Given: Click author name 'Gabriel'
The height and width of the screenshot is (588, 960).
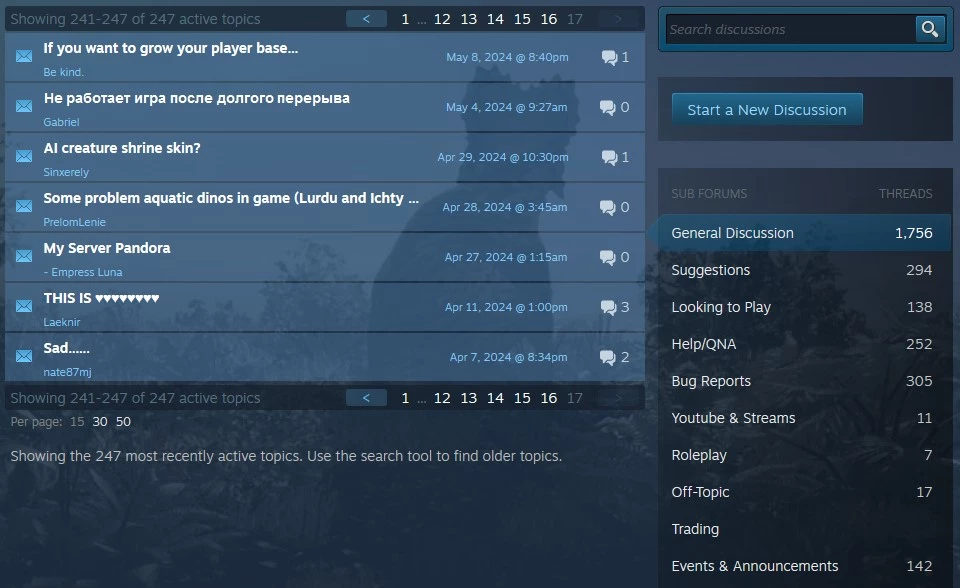Looking at the screenshot, I should pyautogui.click(x=61, y=122).
